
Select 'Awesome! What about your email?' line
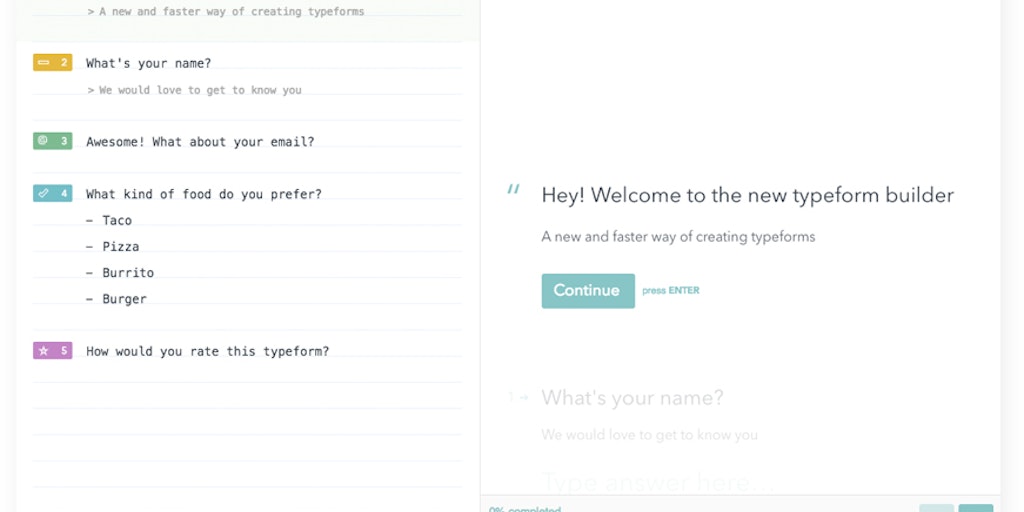200,142
